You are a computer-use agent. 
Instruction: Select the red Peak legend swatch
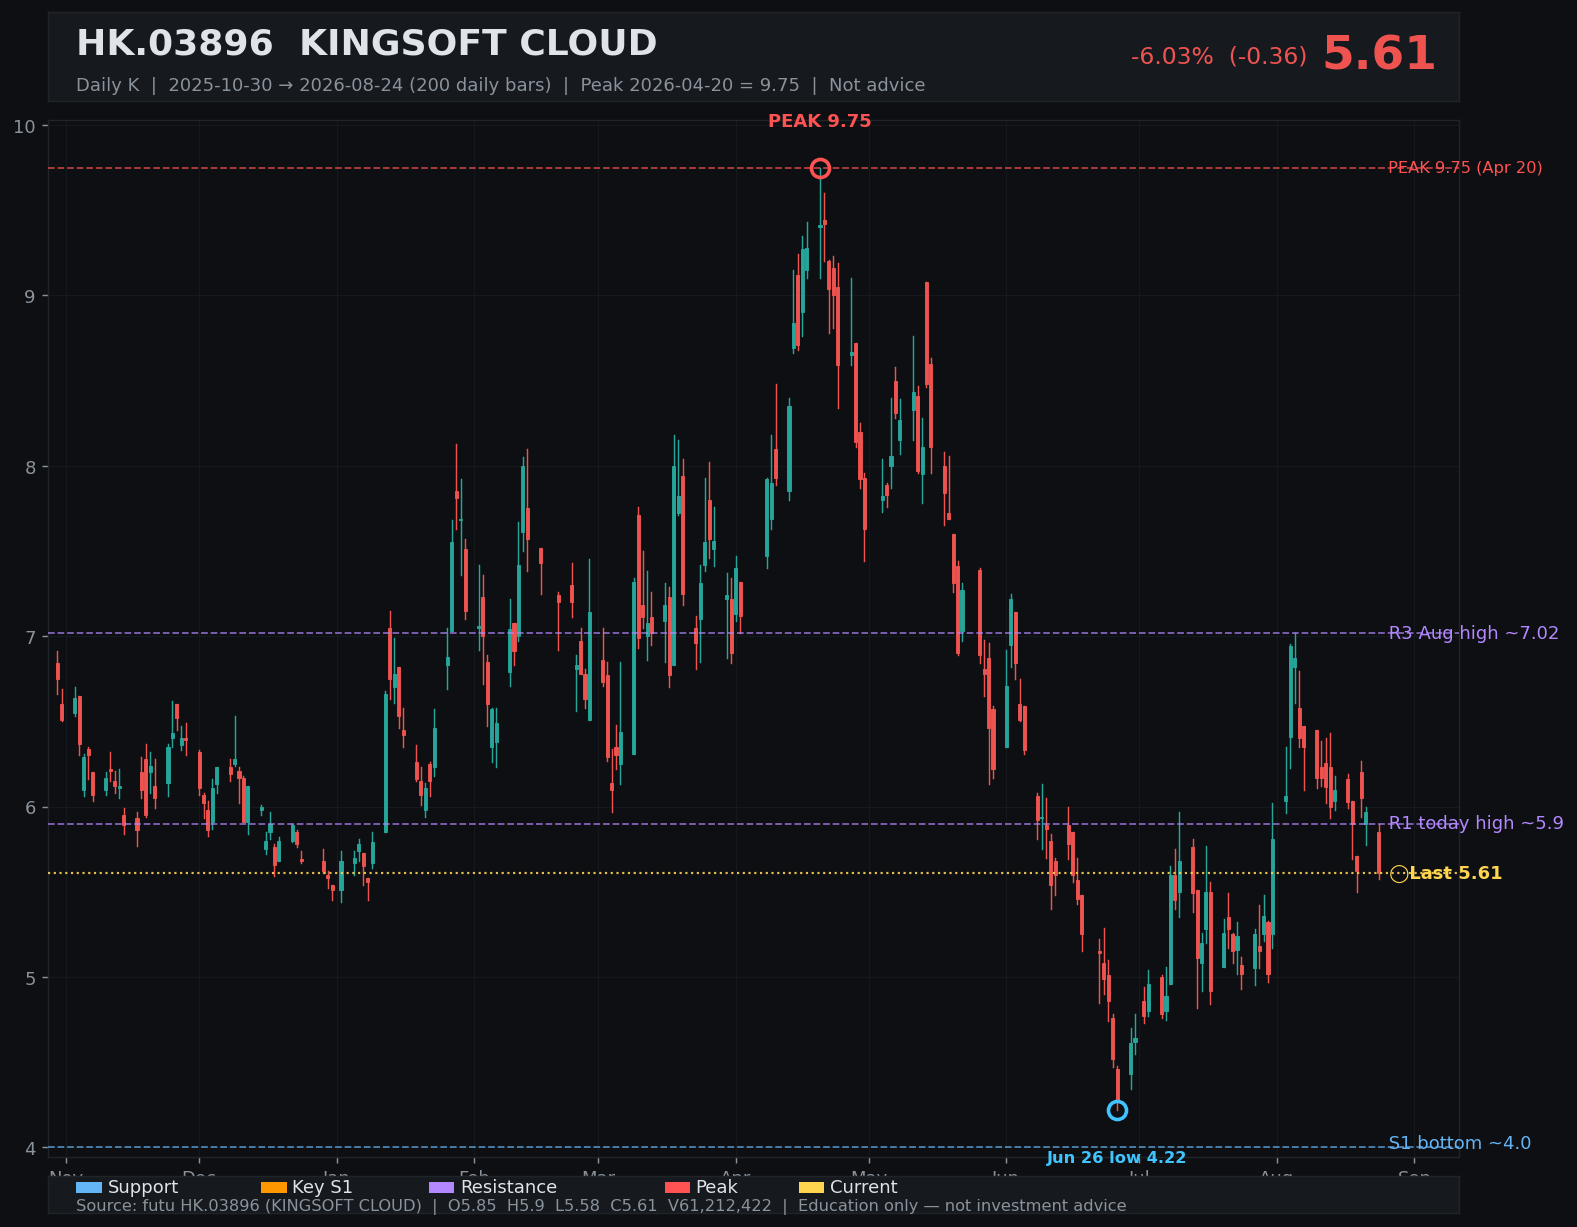click(x=677, y=1188)
